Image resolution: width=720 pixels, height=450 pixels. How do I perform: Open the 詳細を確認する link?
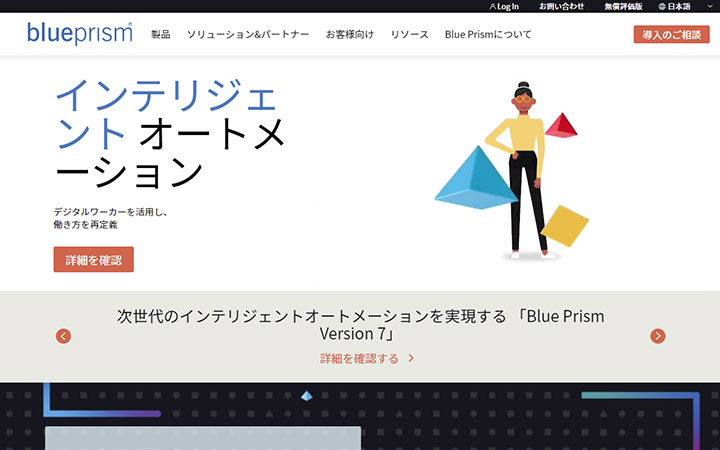pyautogui.click(x=360, y=359)
